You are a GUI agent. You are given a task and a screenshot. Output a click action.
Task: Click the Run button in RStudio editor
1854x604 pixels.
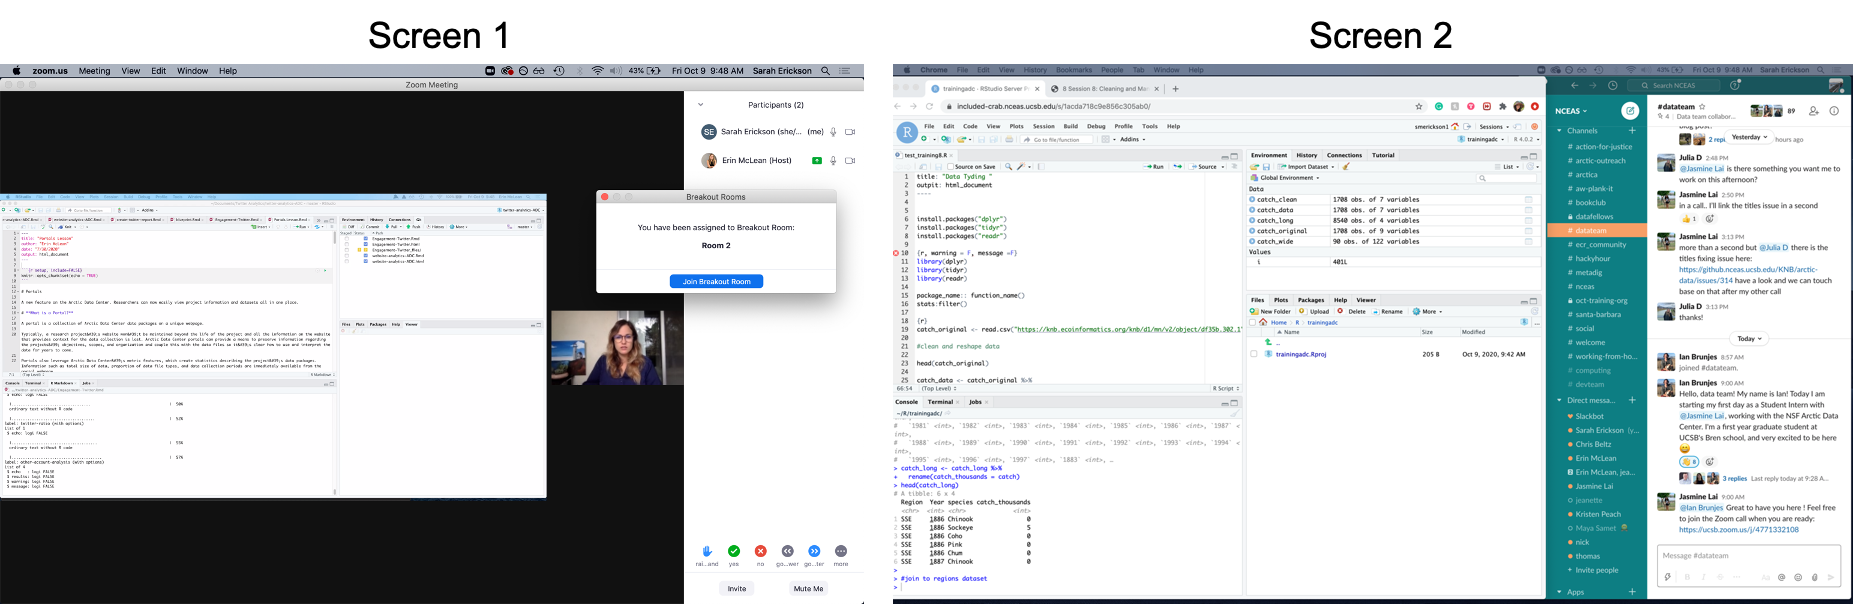pos(1154,167)
